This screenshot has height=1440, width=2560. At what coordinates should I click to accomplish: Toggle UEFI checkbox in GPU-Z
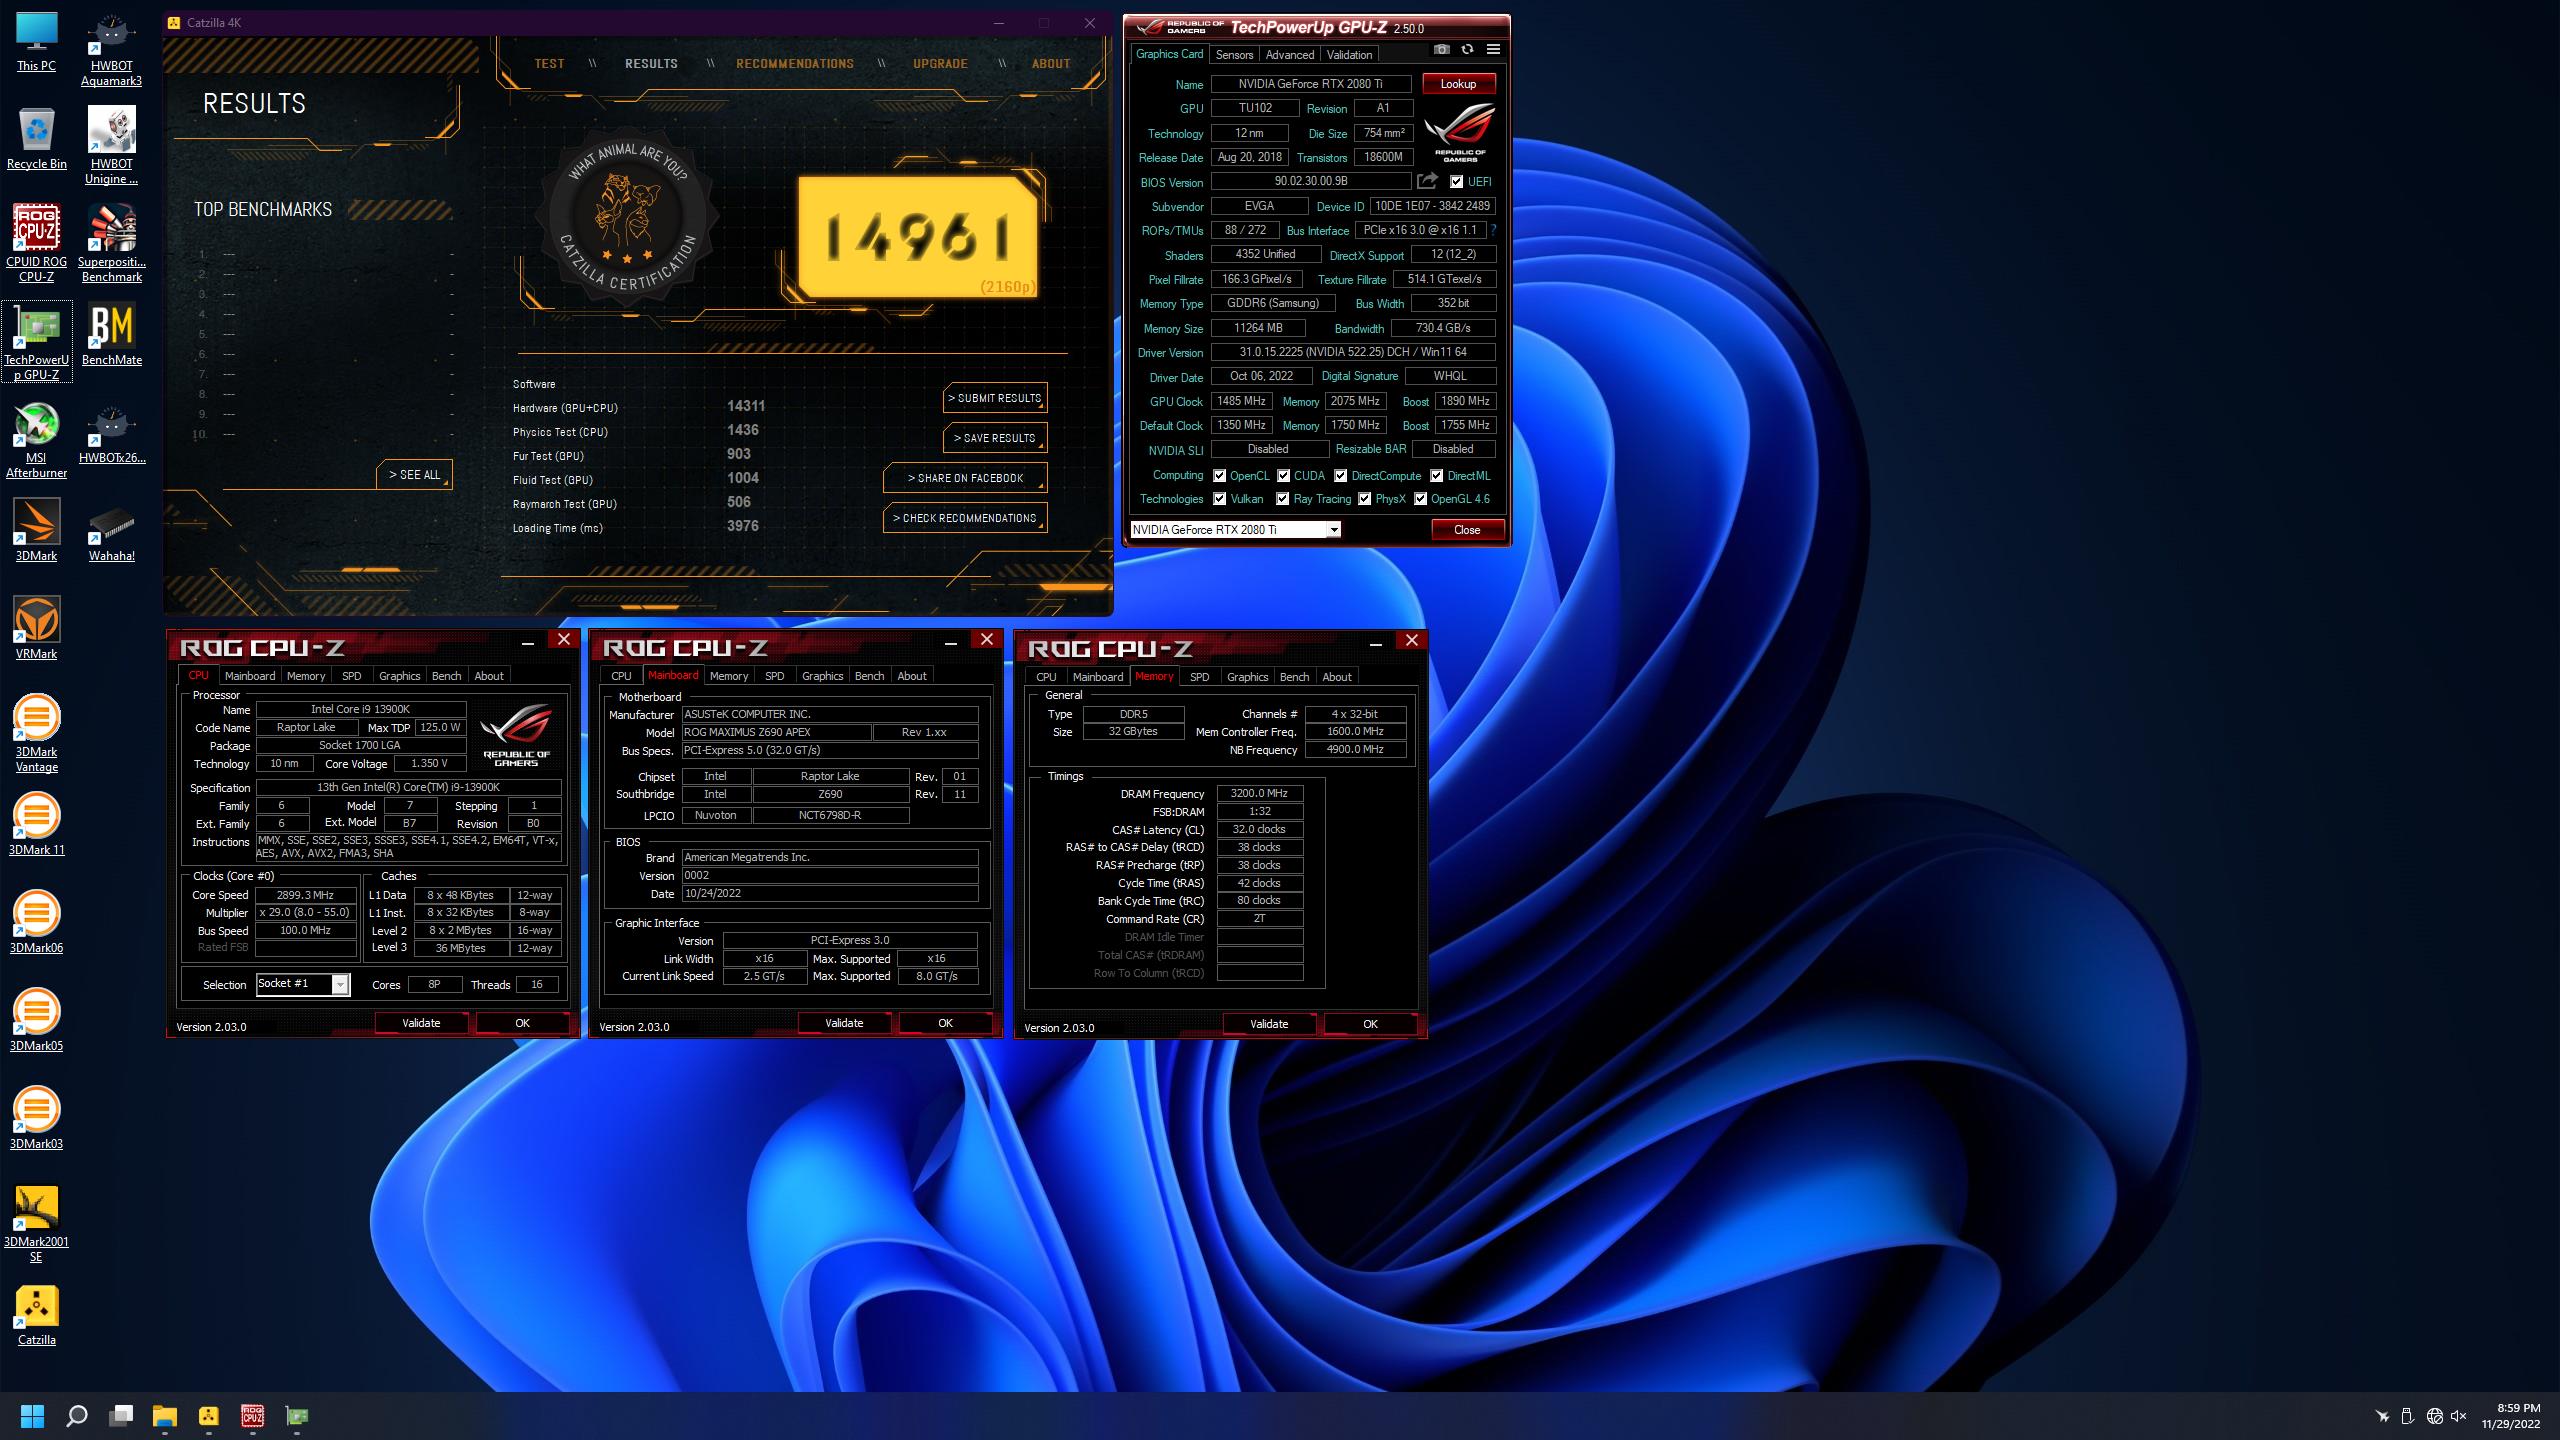[1456, 182]
